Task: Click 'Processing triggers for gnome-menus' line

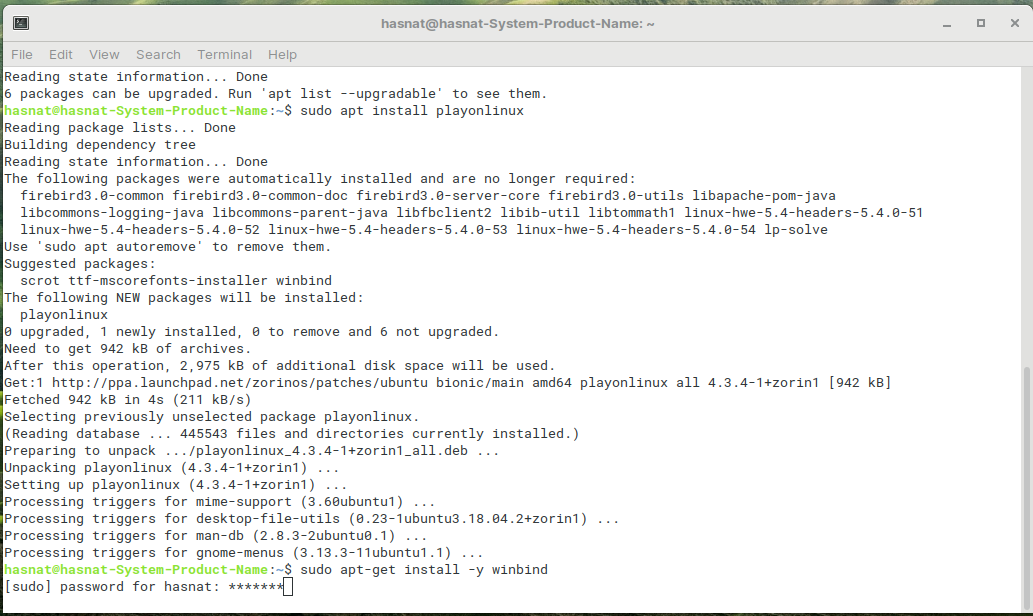Action: (244, 553)
